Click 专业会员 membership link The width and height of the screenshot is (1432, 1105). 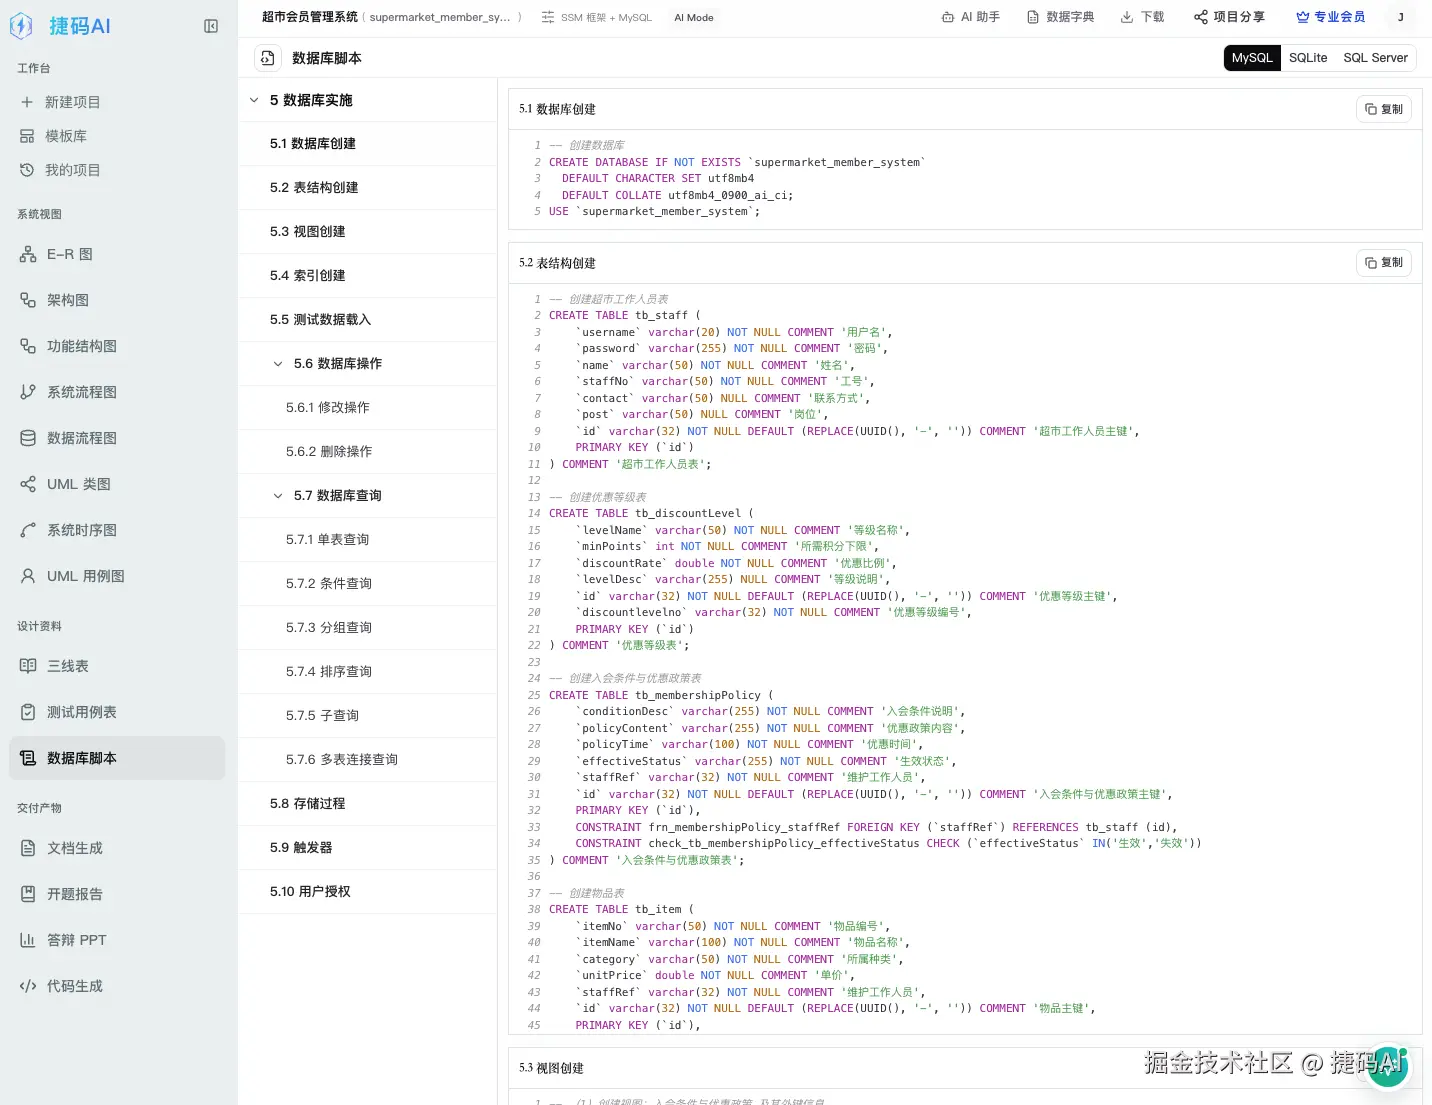pyautogui.click(x=1330, y=17)
